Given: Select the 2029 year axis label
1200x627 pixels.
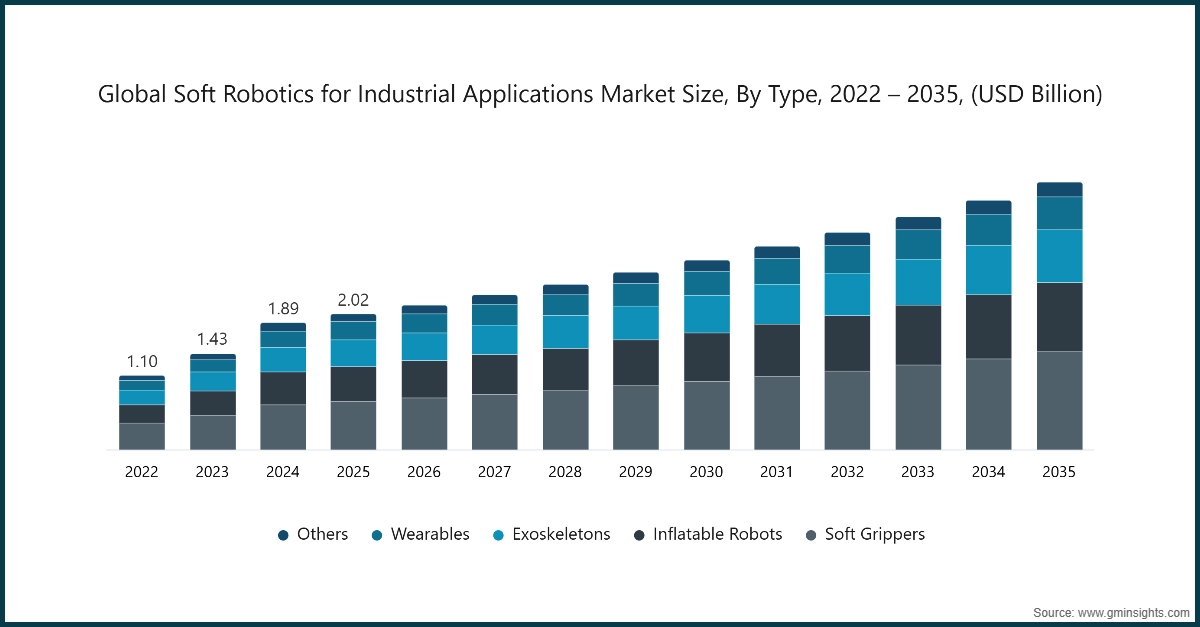Looking at the screenshot, I should point(636,471).
